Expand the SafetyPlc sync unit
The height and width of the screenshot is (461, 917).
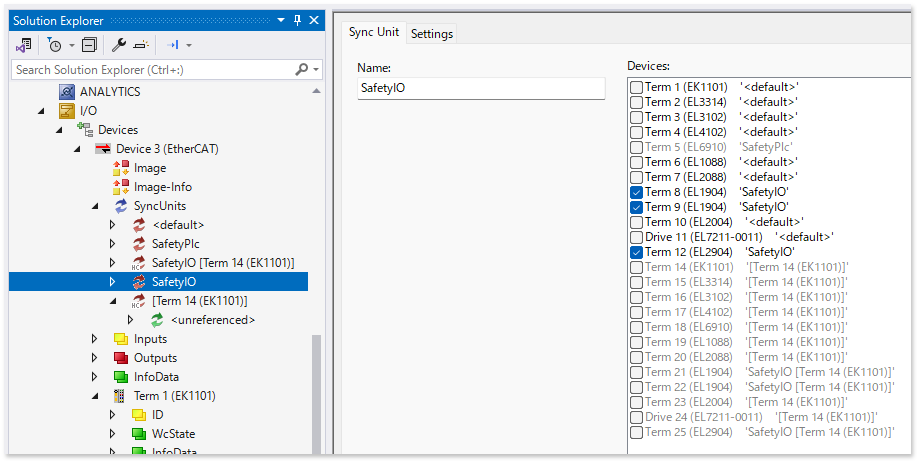[113, 244]
